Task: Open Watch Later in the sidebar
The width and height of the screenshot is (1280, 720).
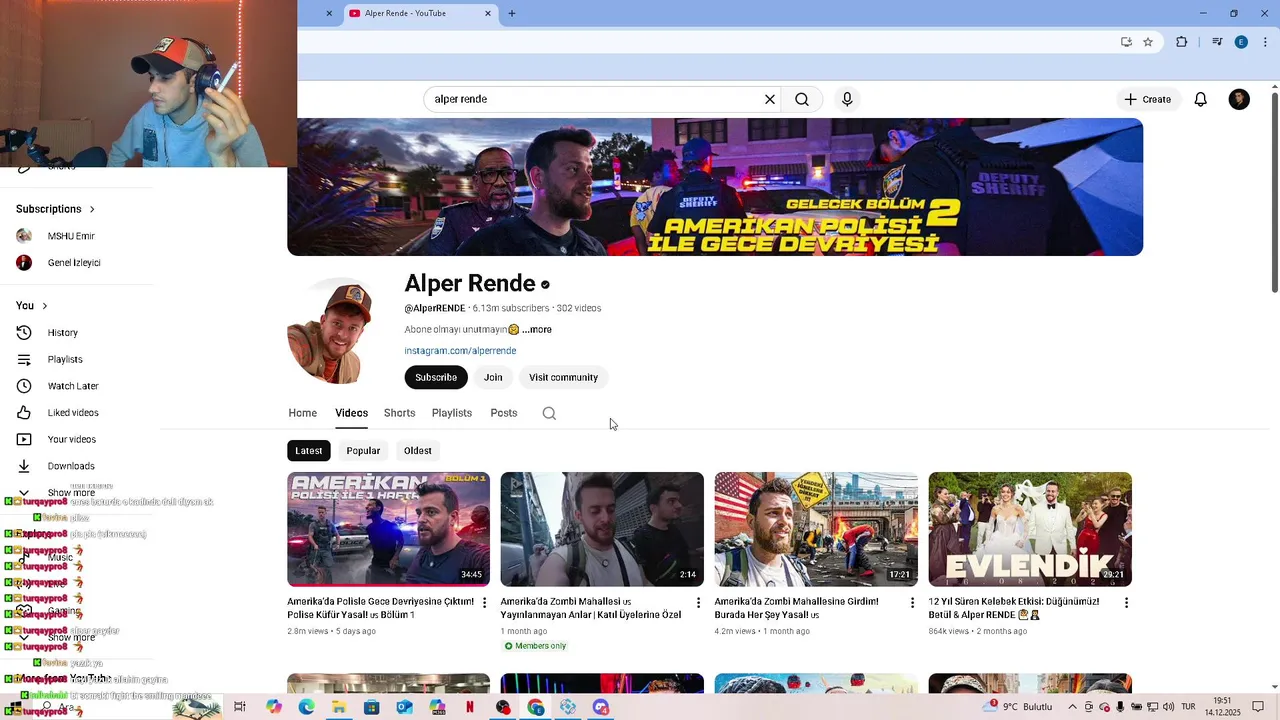Action: (73, 386)
